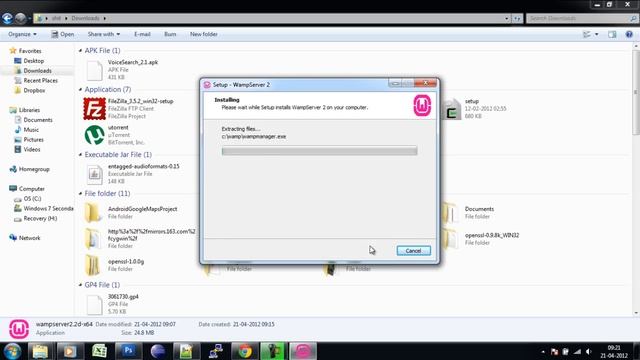
Task: Collapse the Application (7) group
Action: (80, 89)
